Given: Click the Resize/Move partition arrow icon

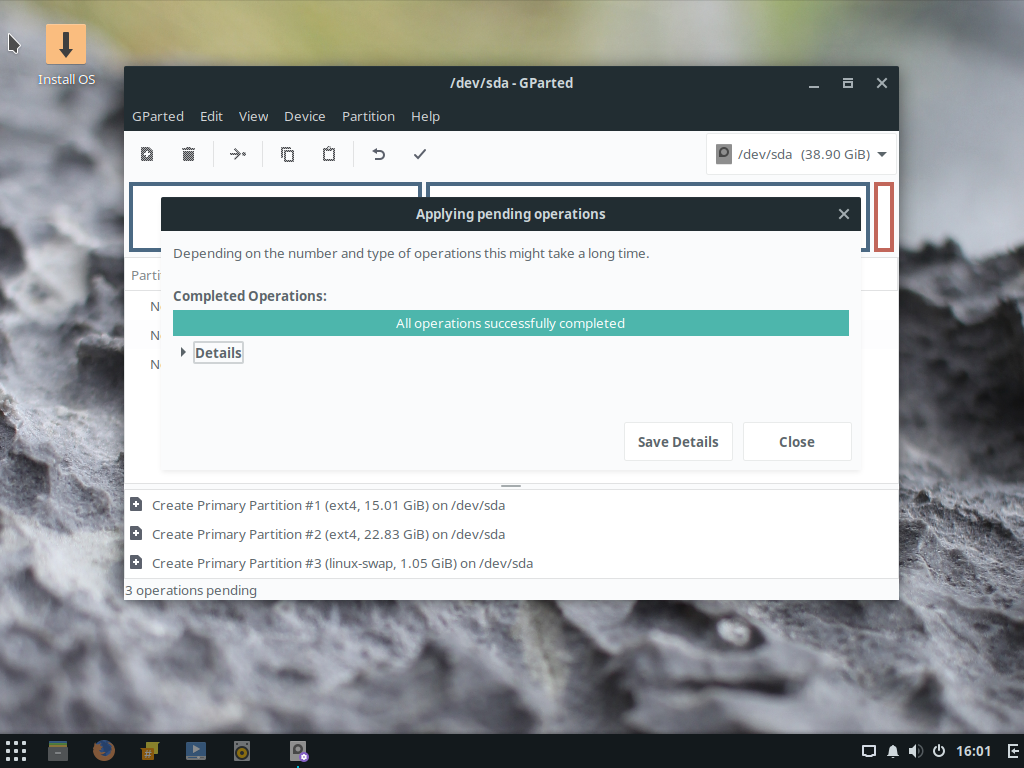Looking at the screenshot, I should [238, 154].
